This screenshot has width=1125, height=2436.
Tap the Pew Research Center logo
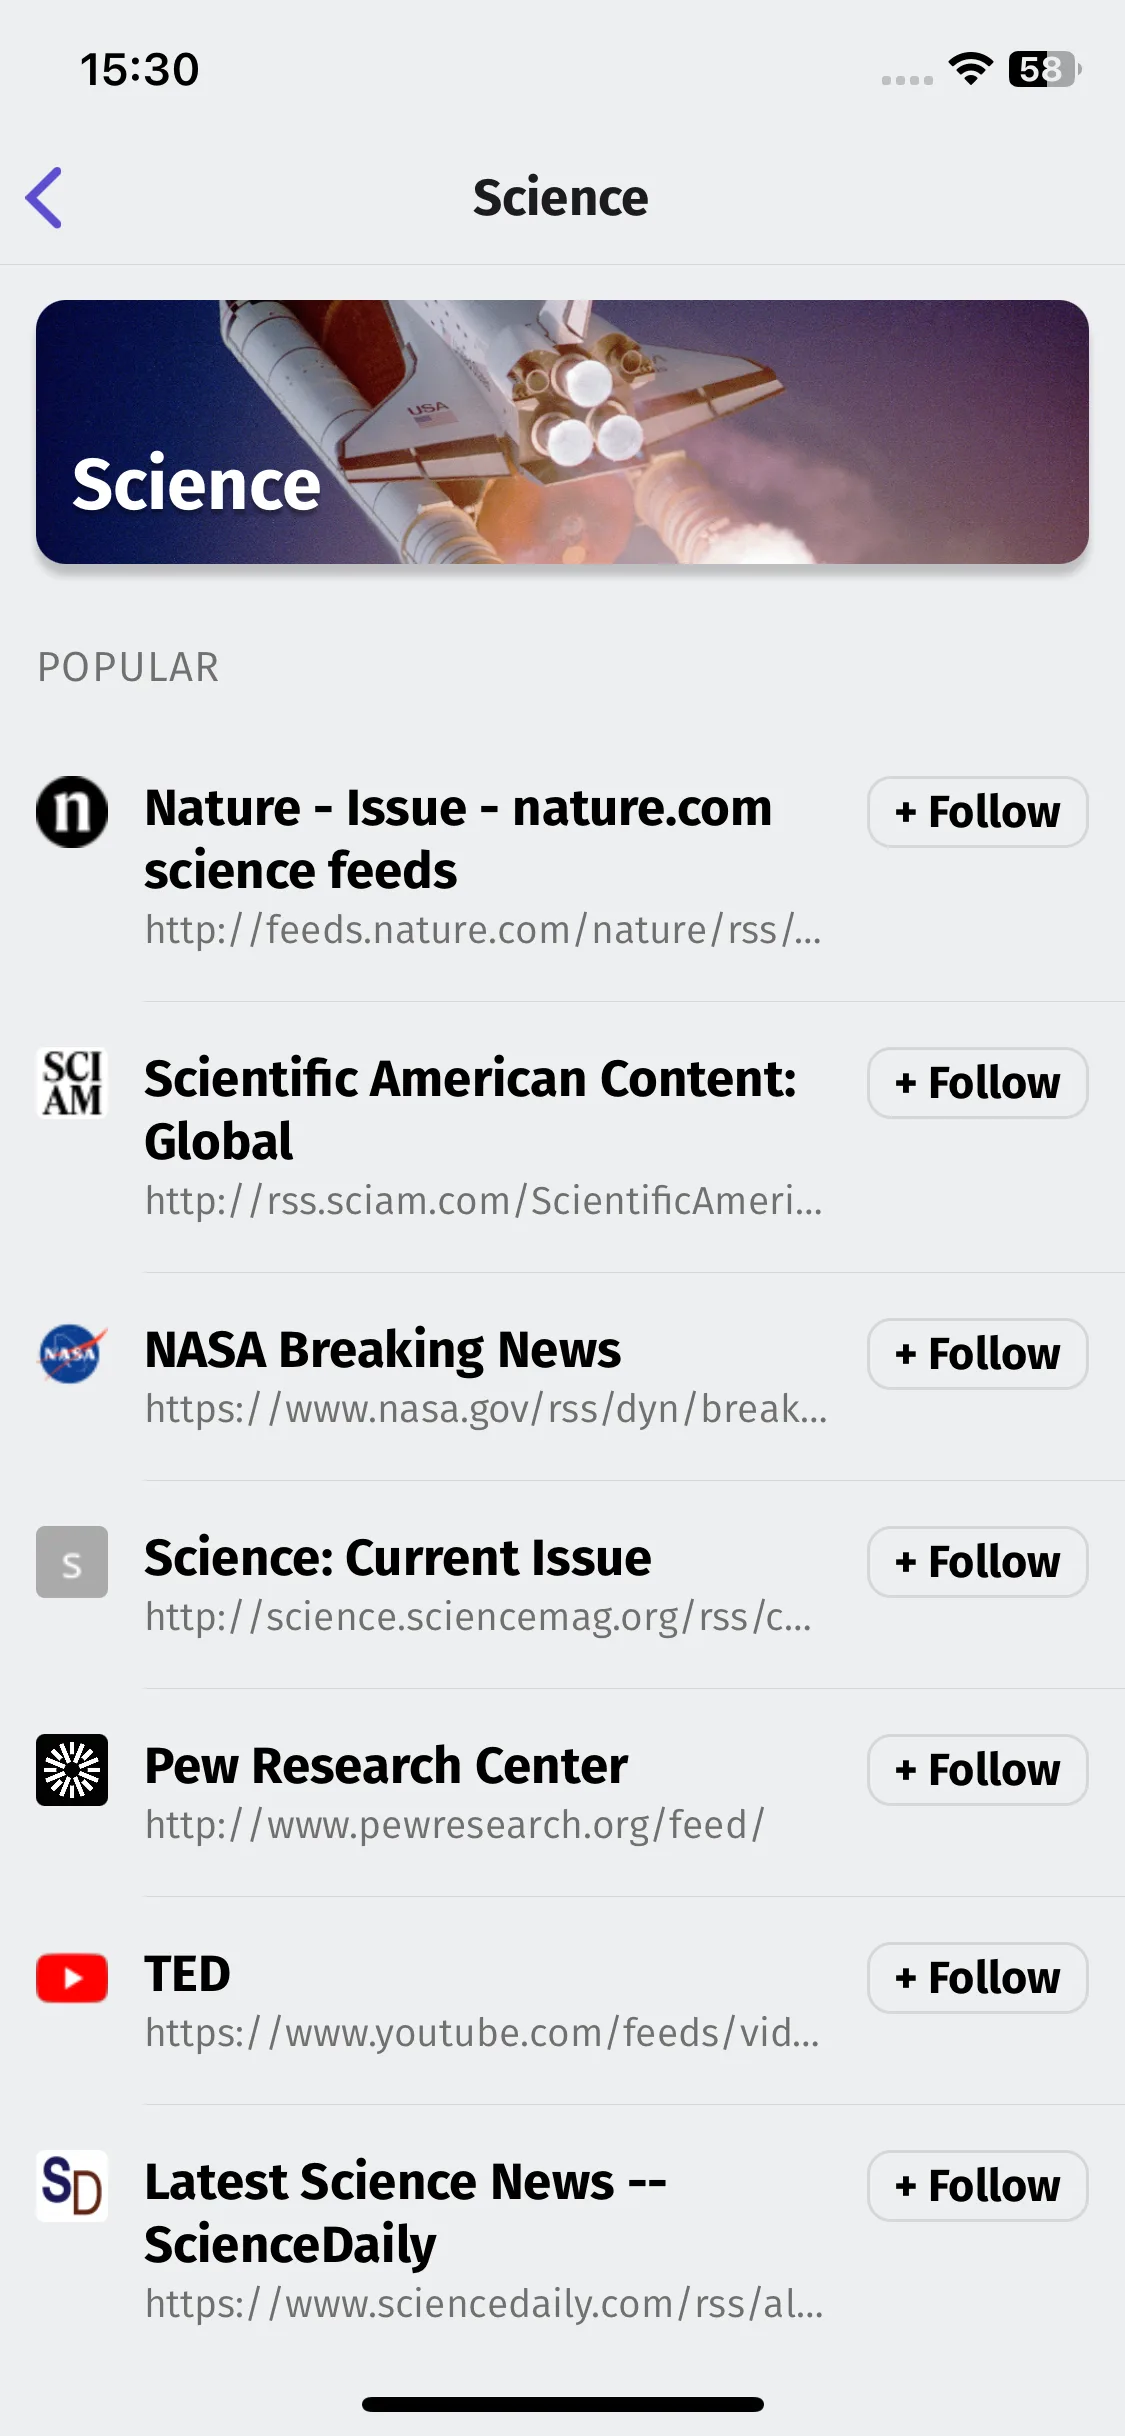coord(72,1770)
